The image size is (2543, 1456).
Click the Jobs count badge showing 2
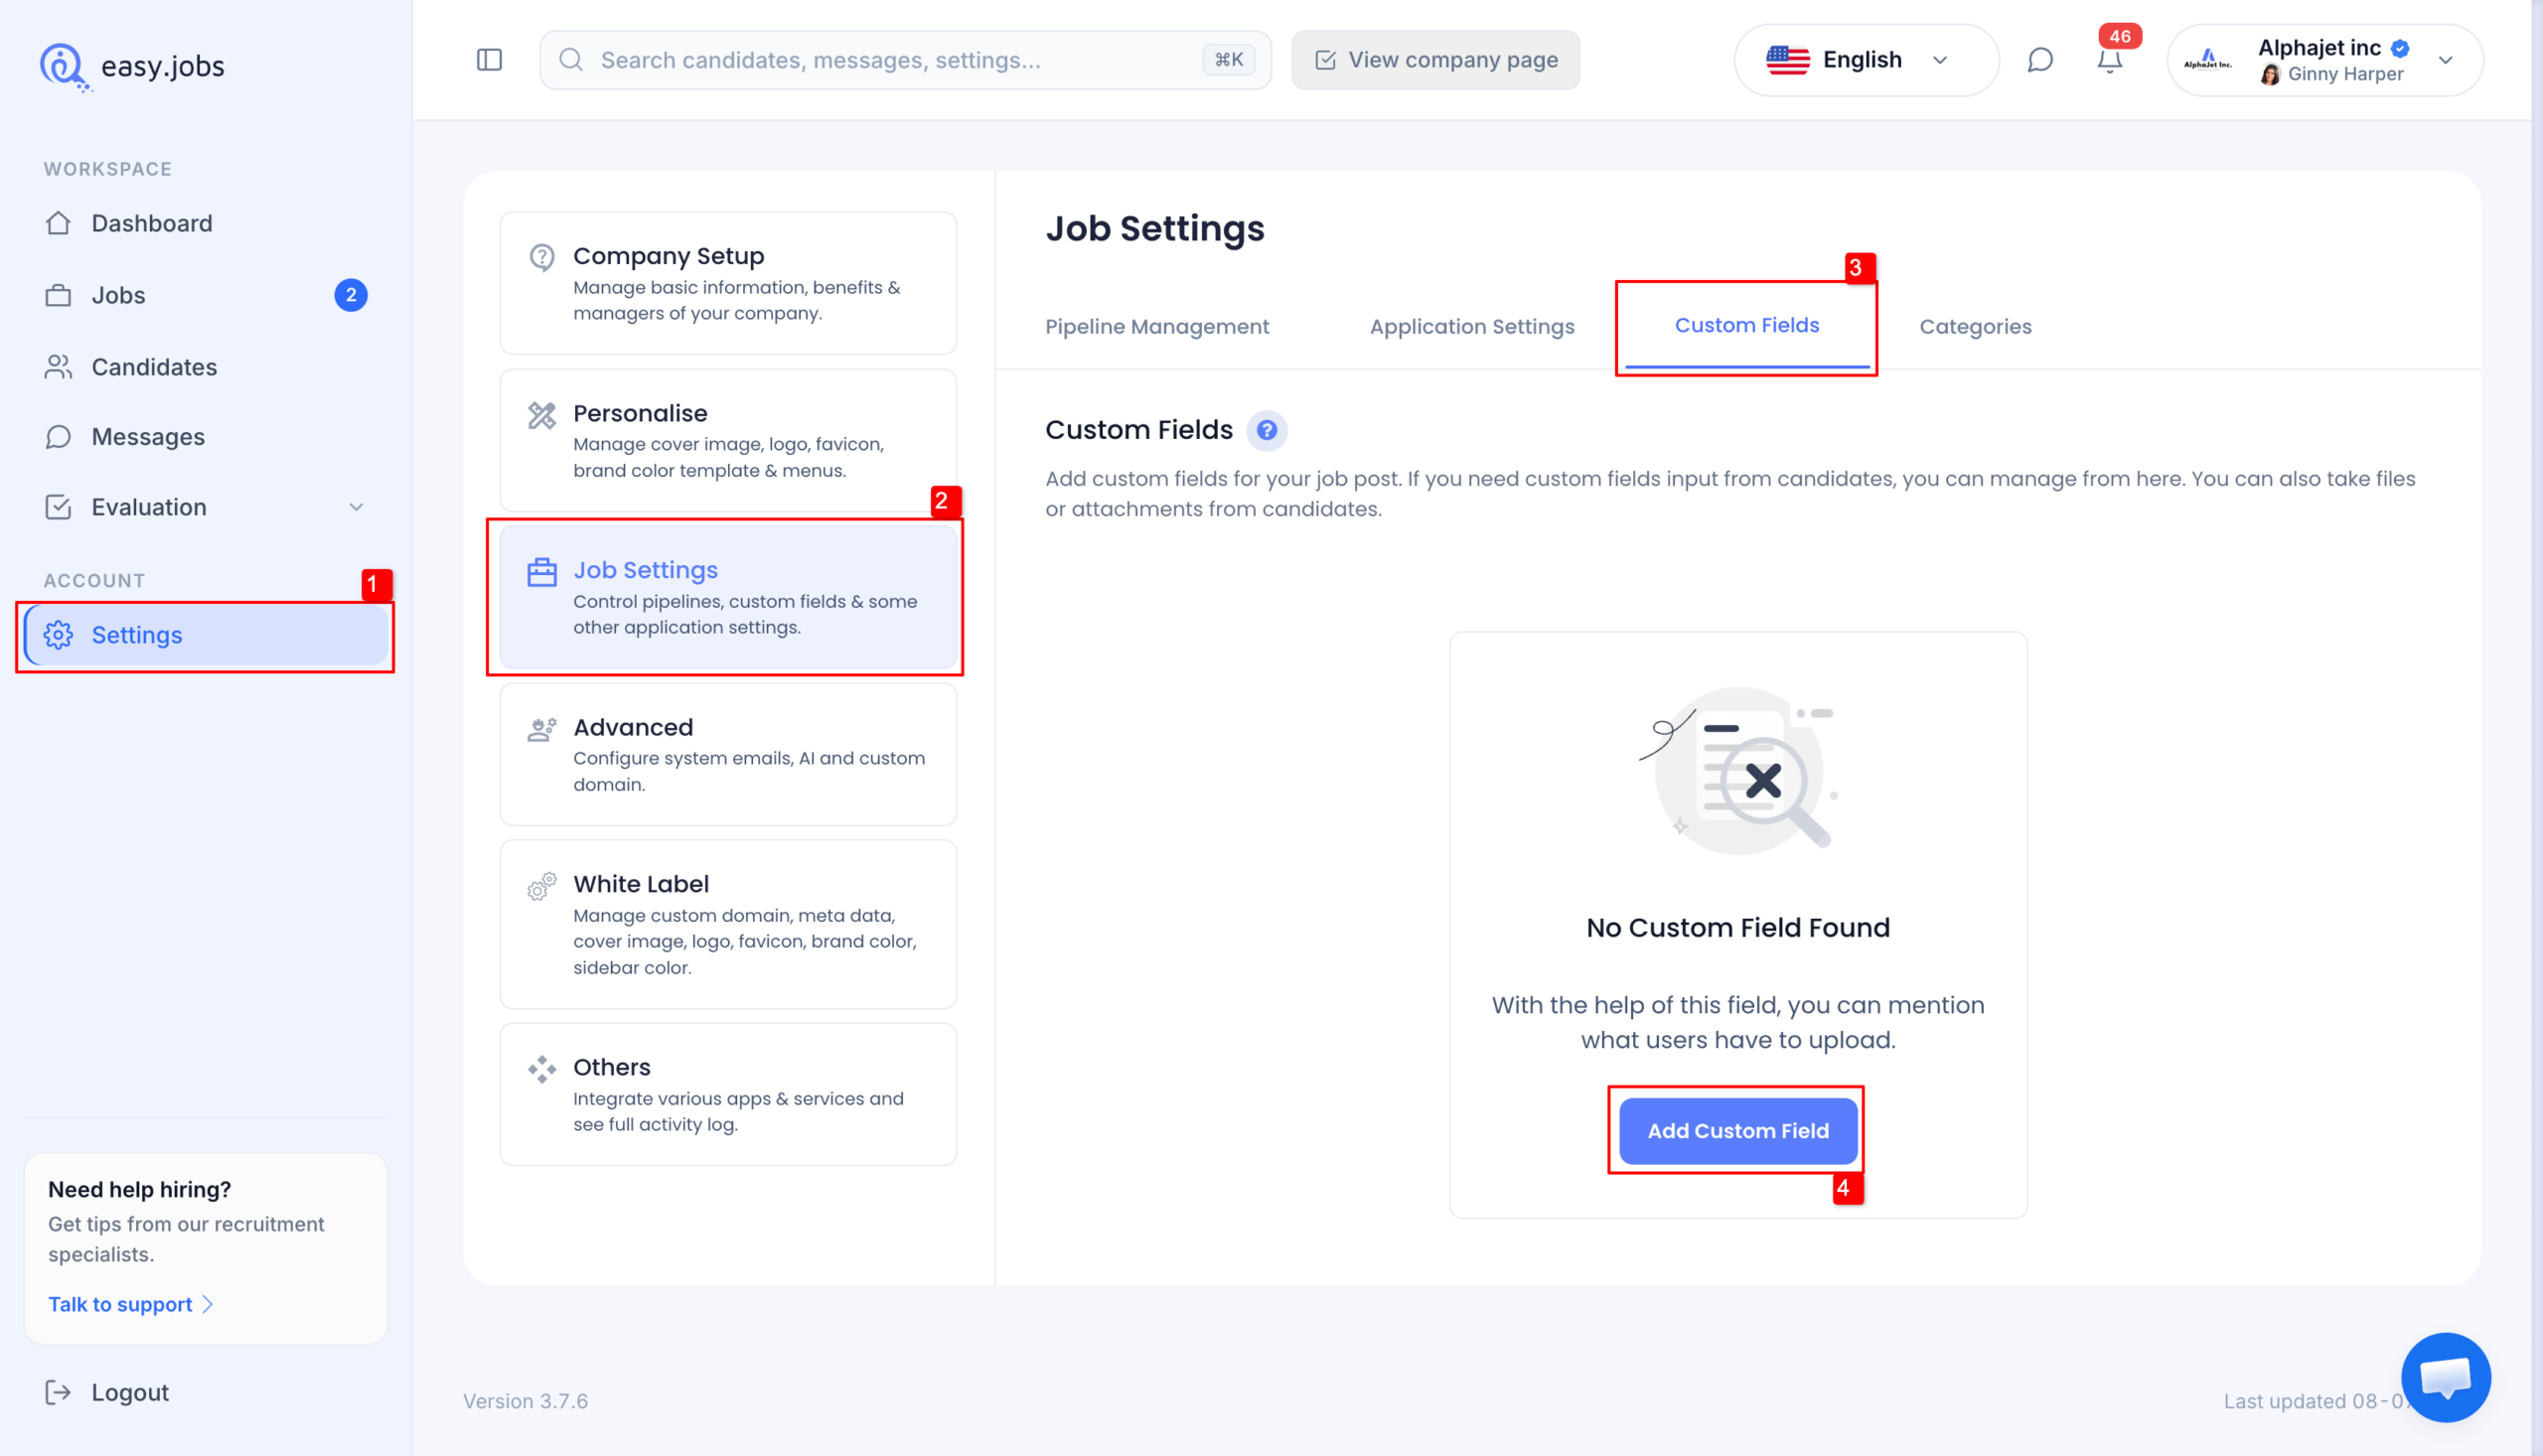pos(351,295)
